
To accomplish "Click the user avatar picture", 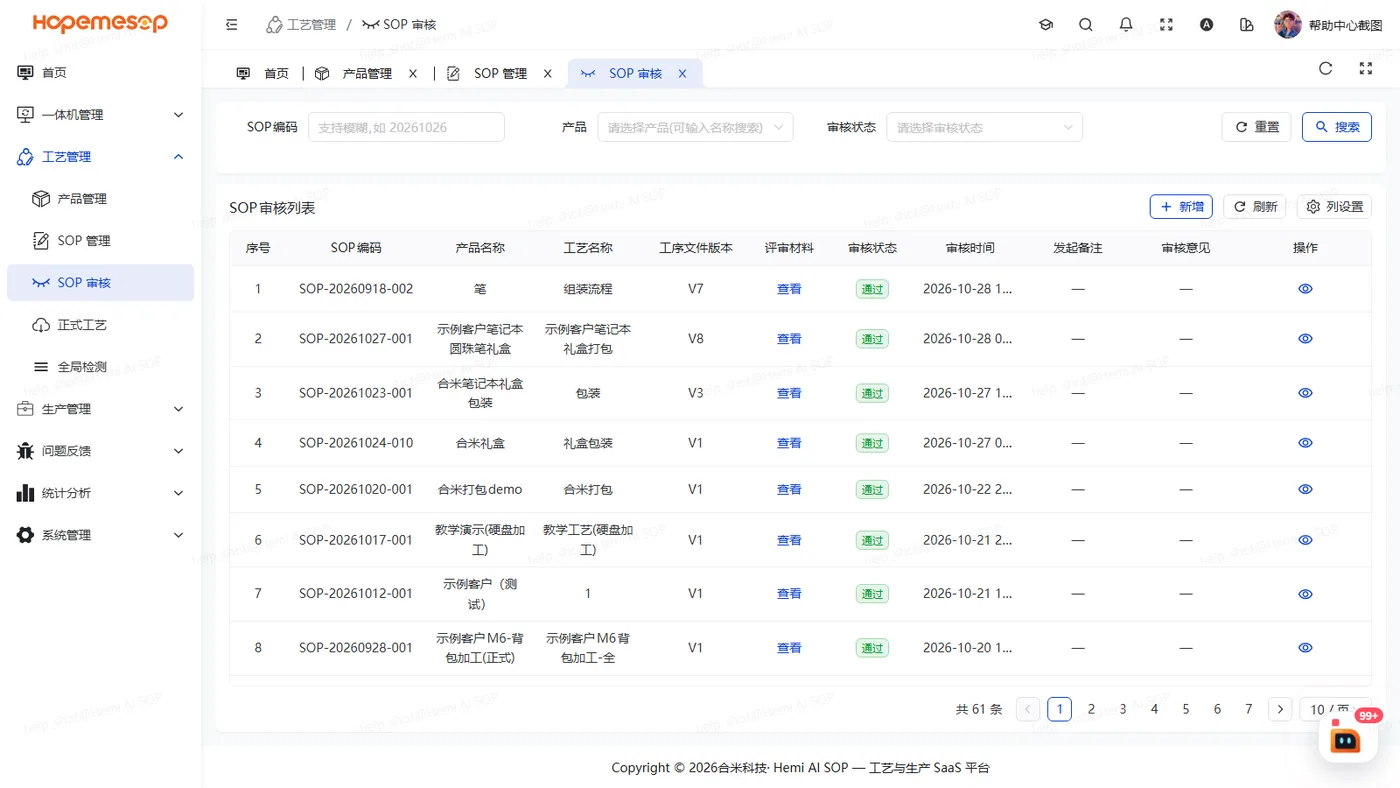I will [1288, 25].
